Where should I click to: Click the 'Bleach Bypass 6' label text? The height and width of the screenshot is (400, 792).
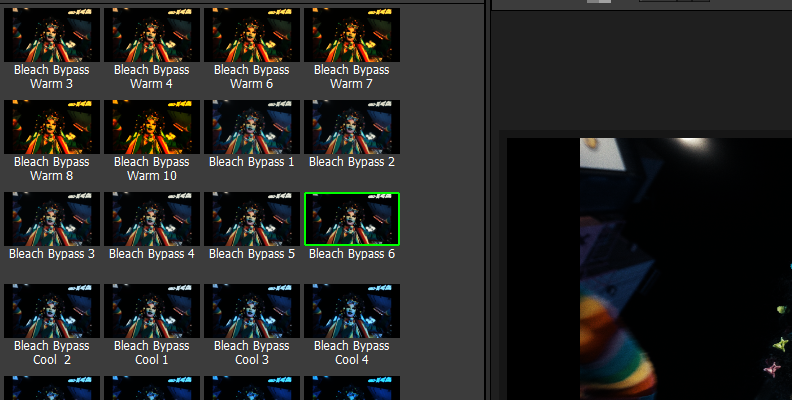coord(352,254)
